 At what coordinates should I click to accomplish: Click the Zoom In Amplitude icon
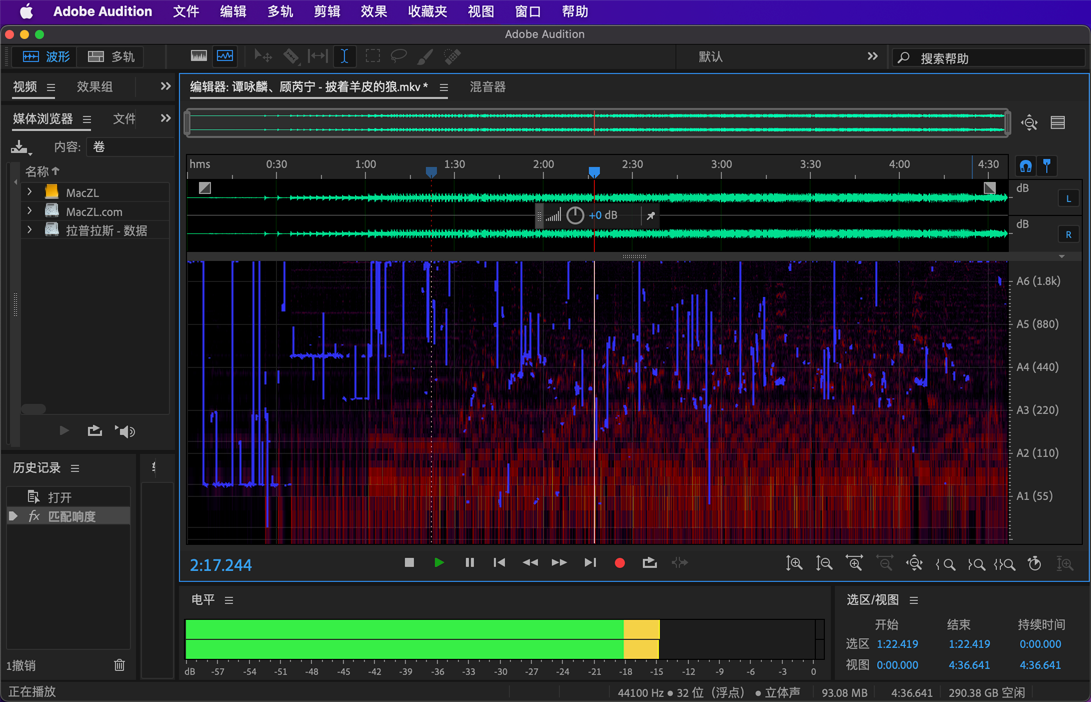(794, 564)
